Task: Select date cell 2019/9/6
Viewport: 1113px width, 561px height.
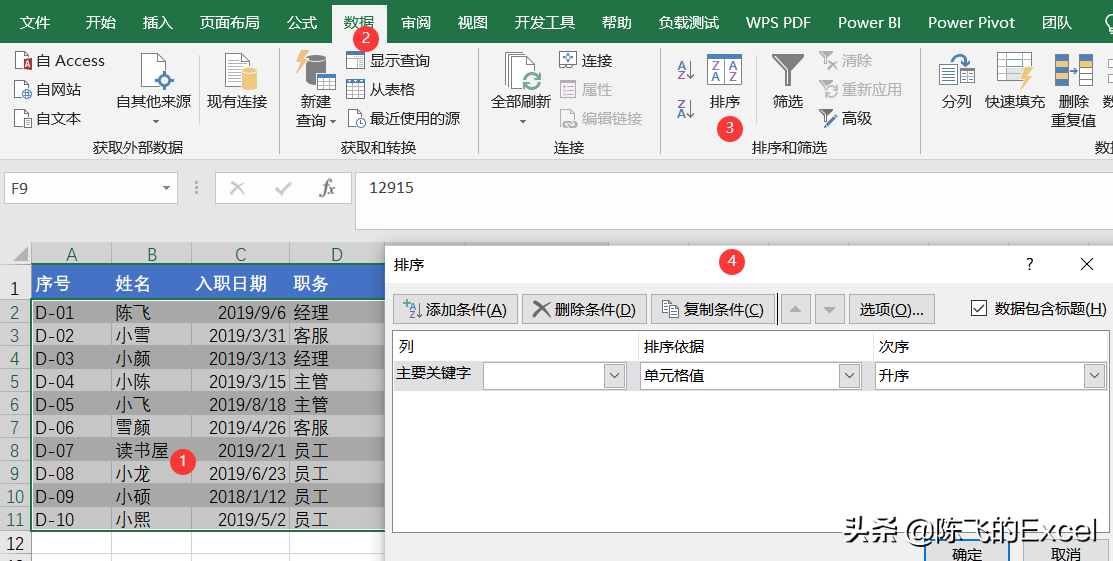Action: [241, 312]
